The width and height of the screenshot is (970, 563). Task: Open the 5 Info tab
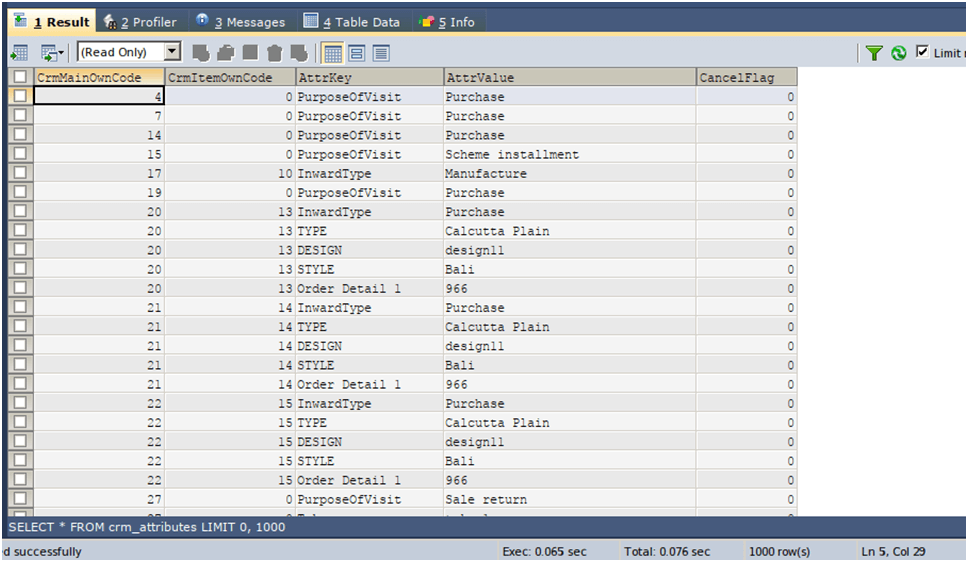pyautogui.click(x=447, y=22)
